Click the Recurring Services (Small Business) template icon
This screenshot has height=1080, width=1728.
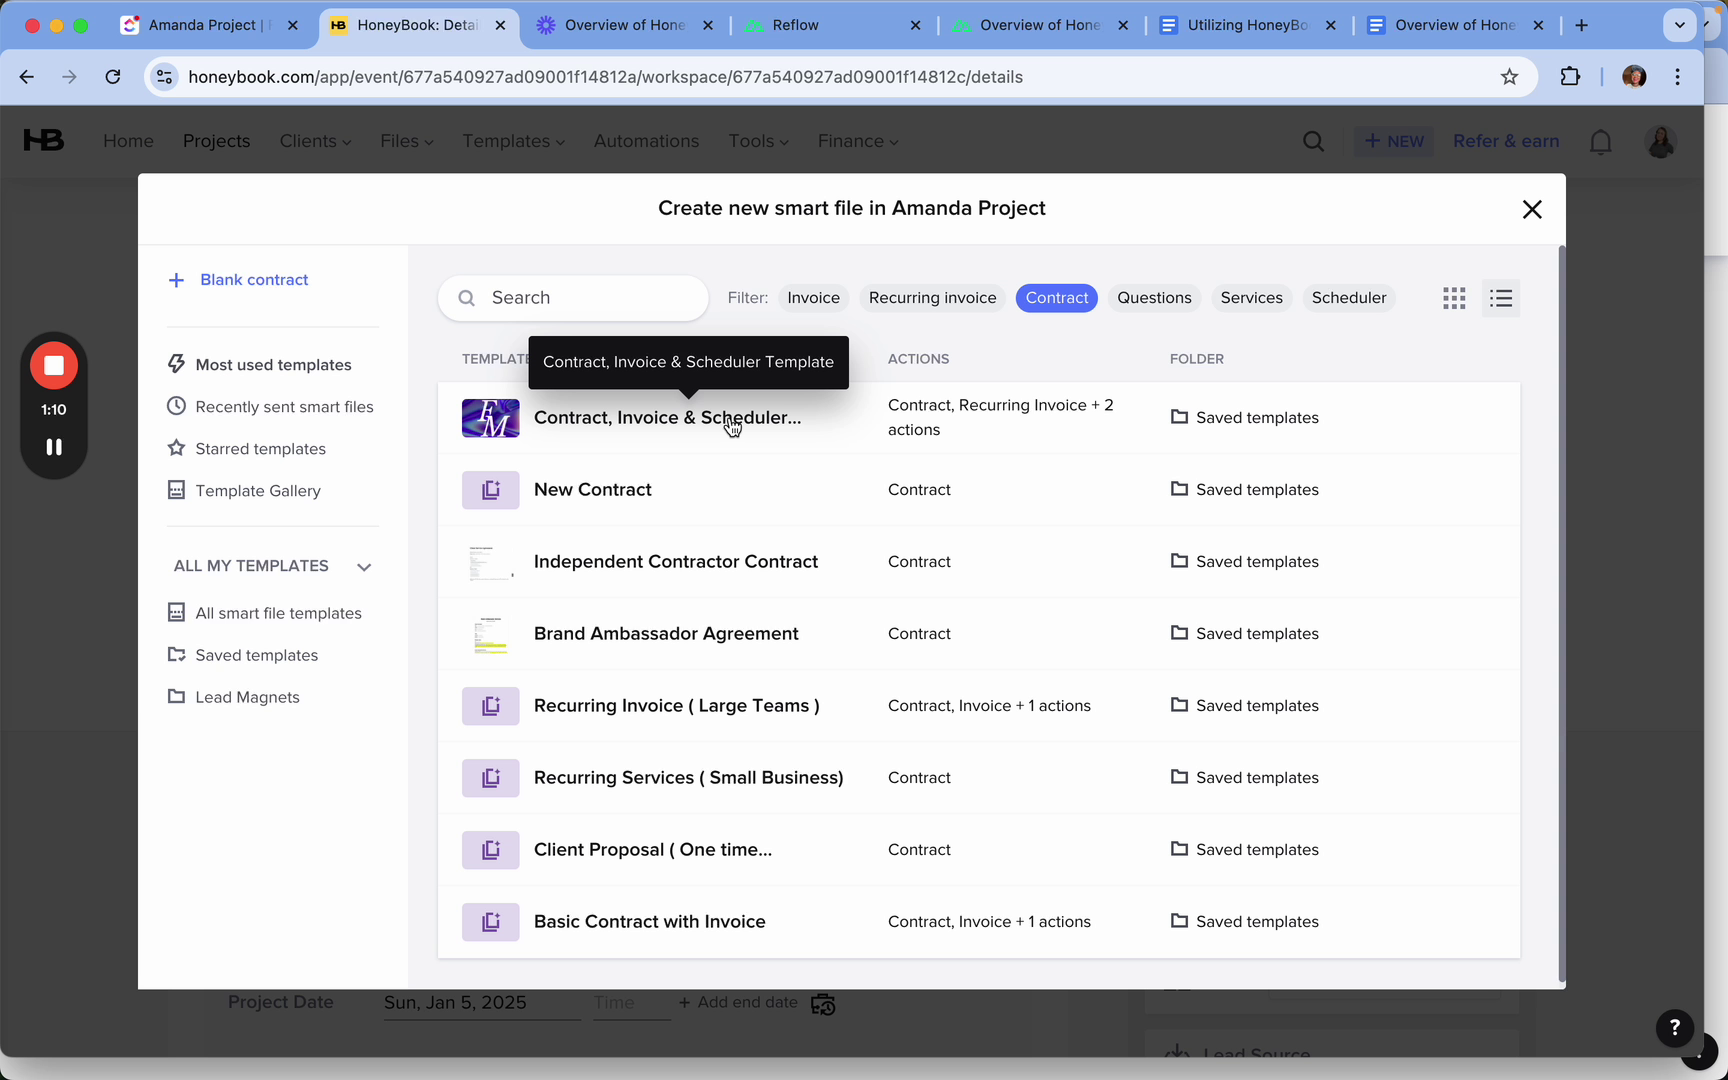click(490, 778)
